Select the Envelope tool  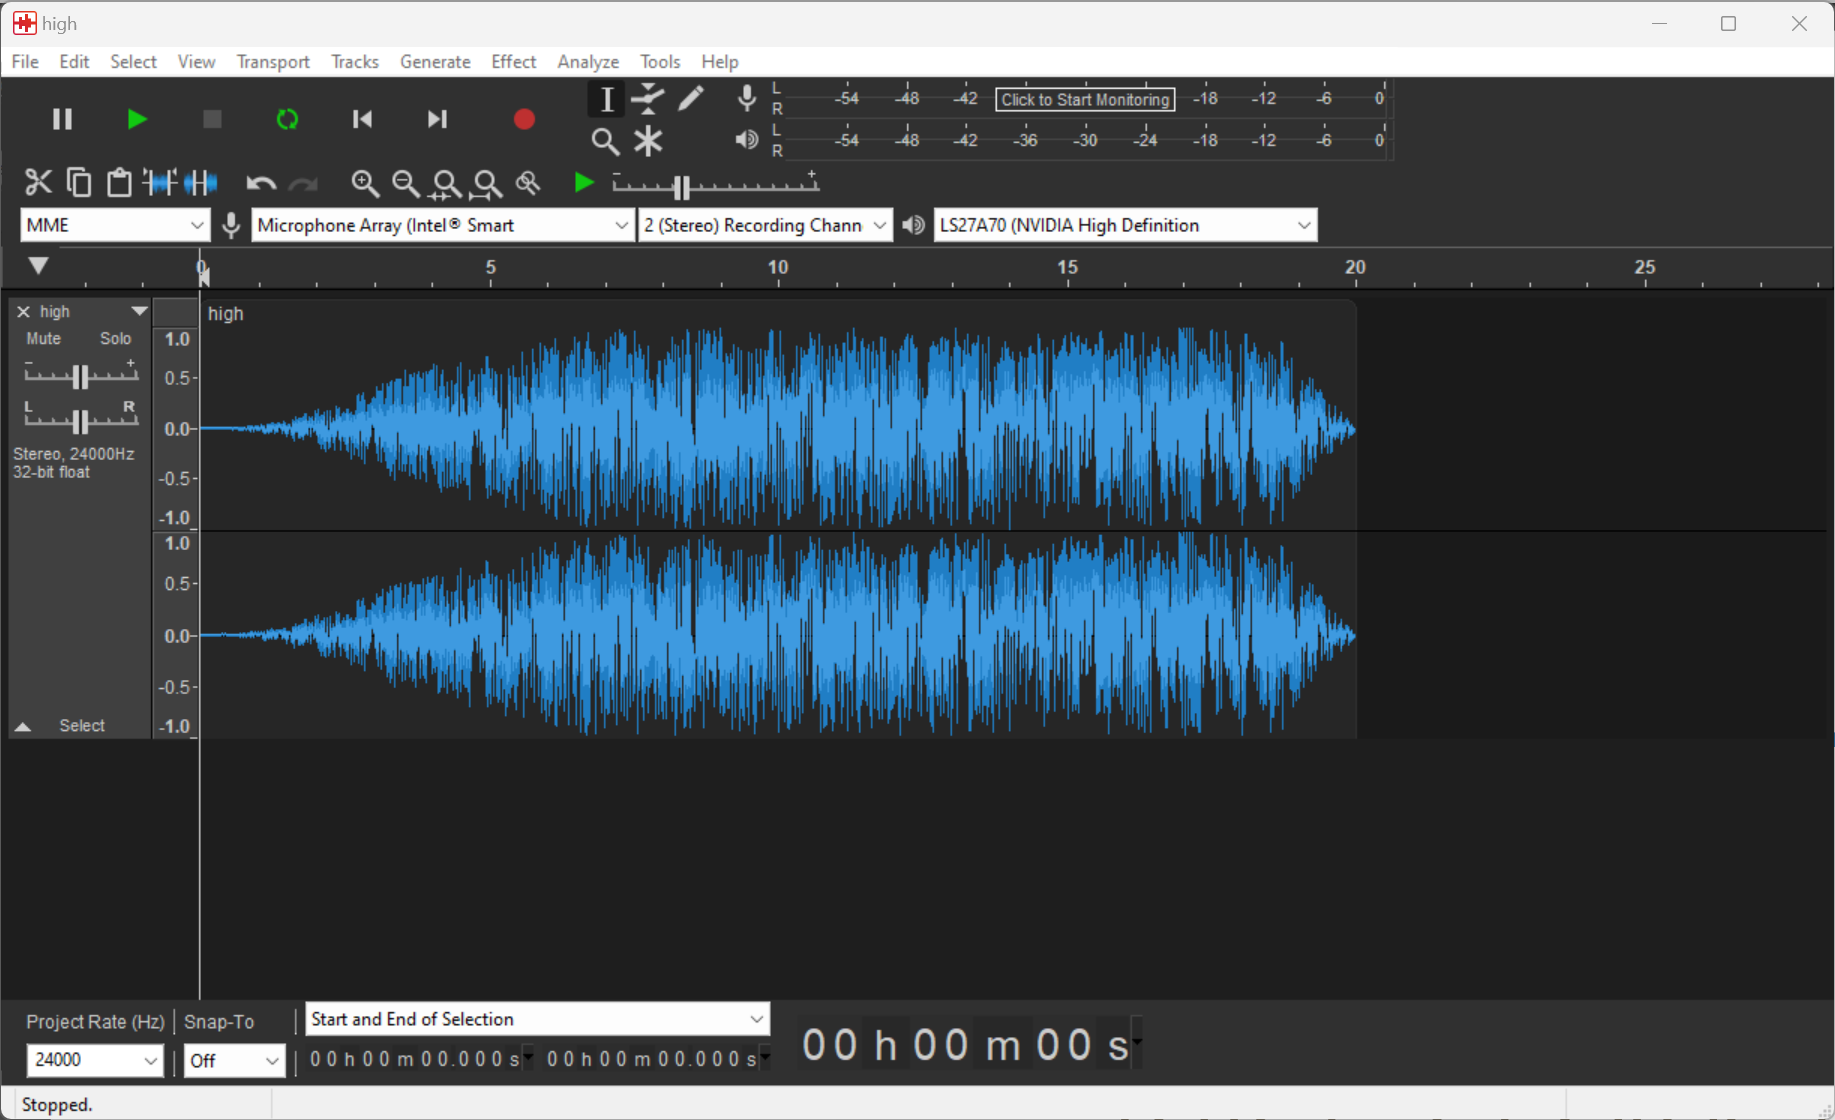(649, 99)
